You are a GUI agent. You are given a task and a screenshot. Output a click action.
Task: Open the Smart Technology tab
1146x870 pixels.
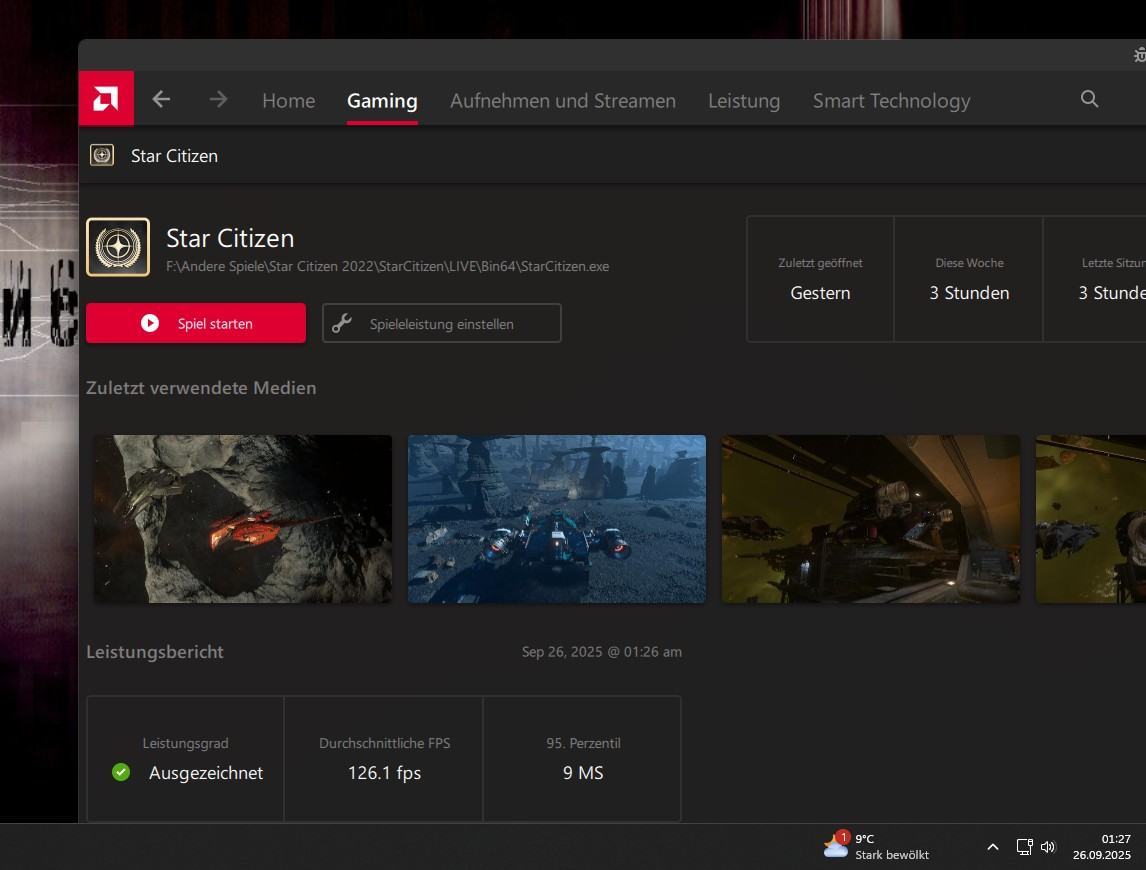(x=892, y=100)
